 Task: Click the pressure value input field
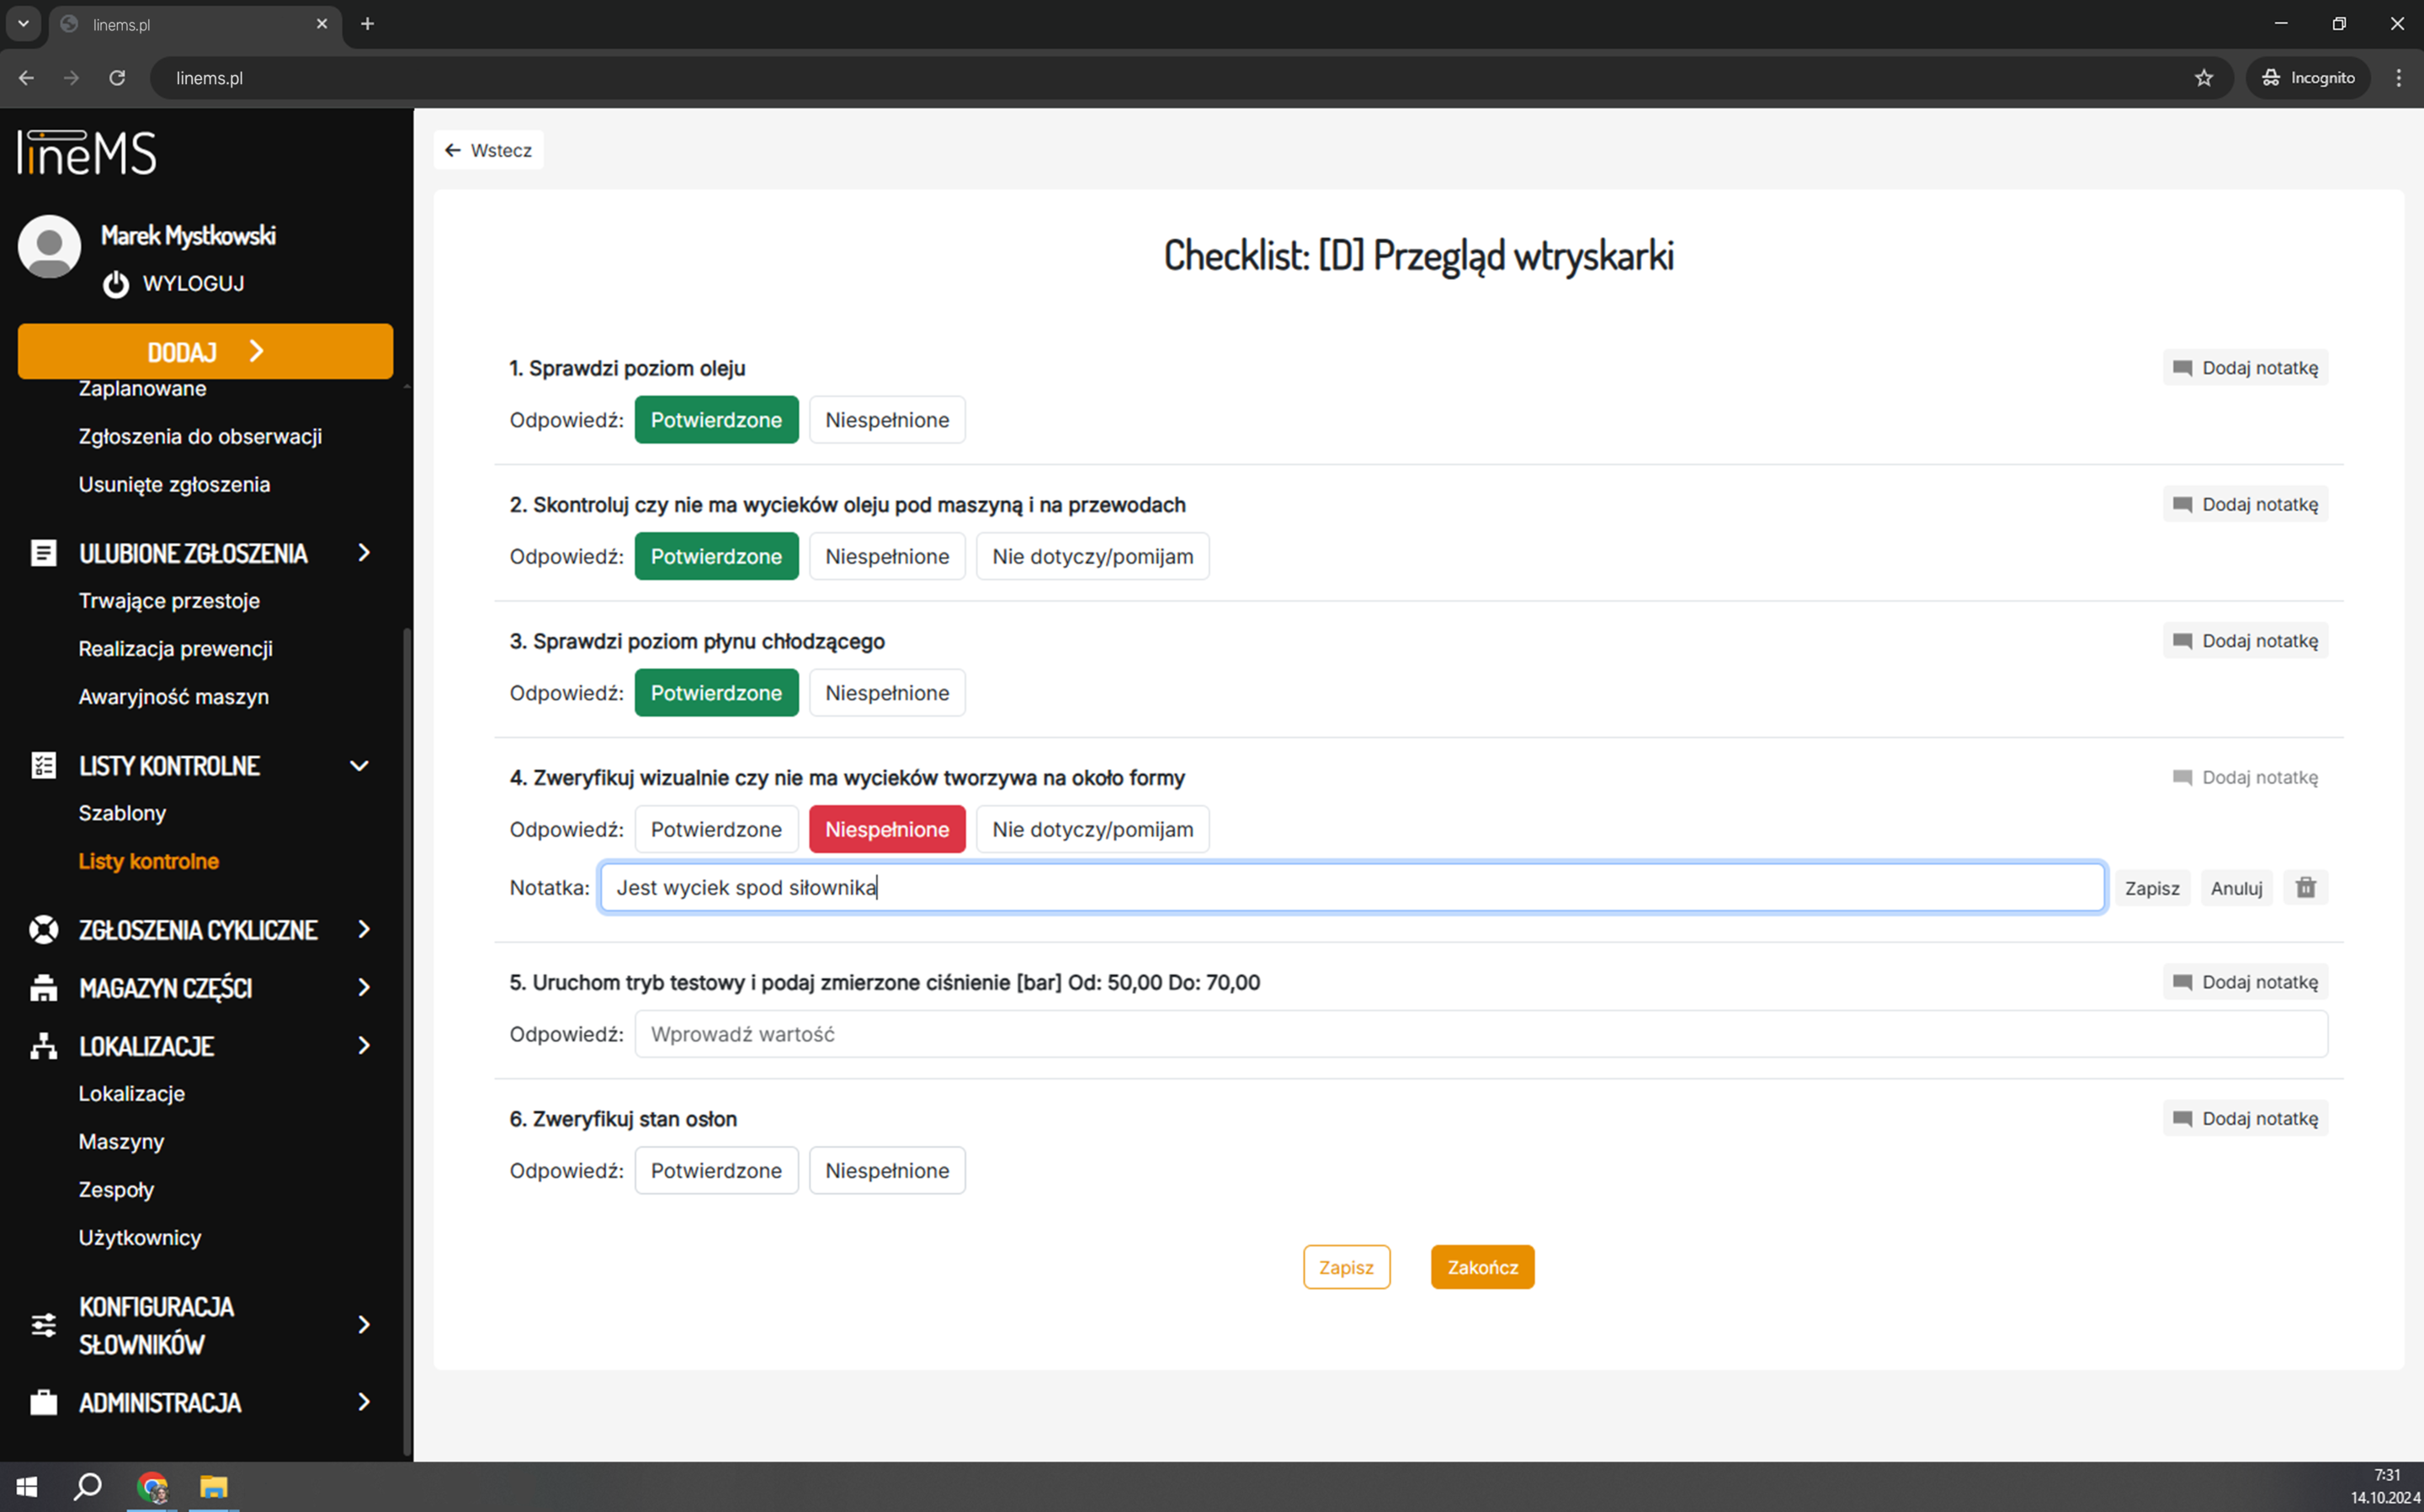(1481, 1034)
